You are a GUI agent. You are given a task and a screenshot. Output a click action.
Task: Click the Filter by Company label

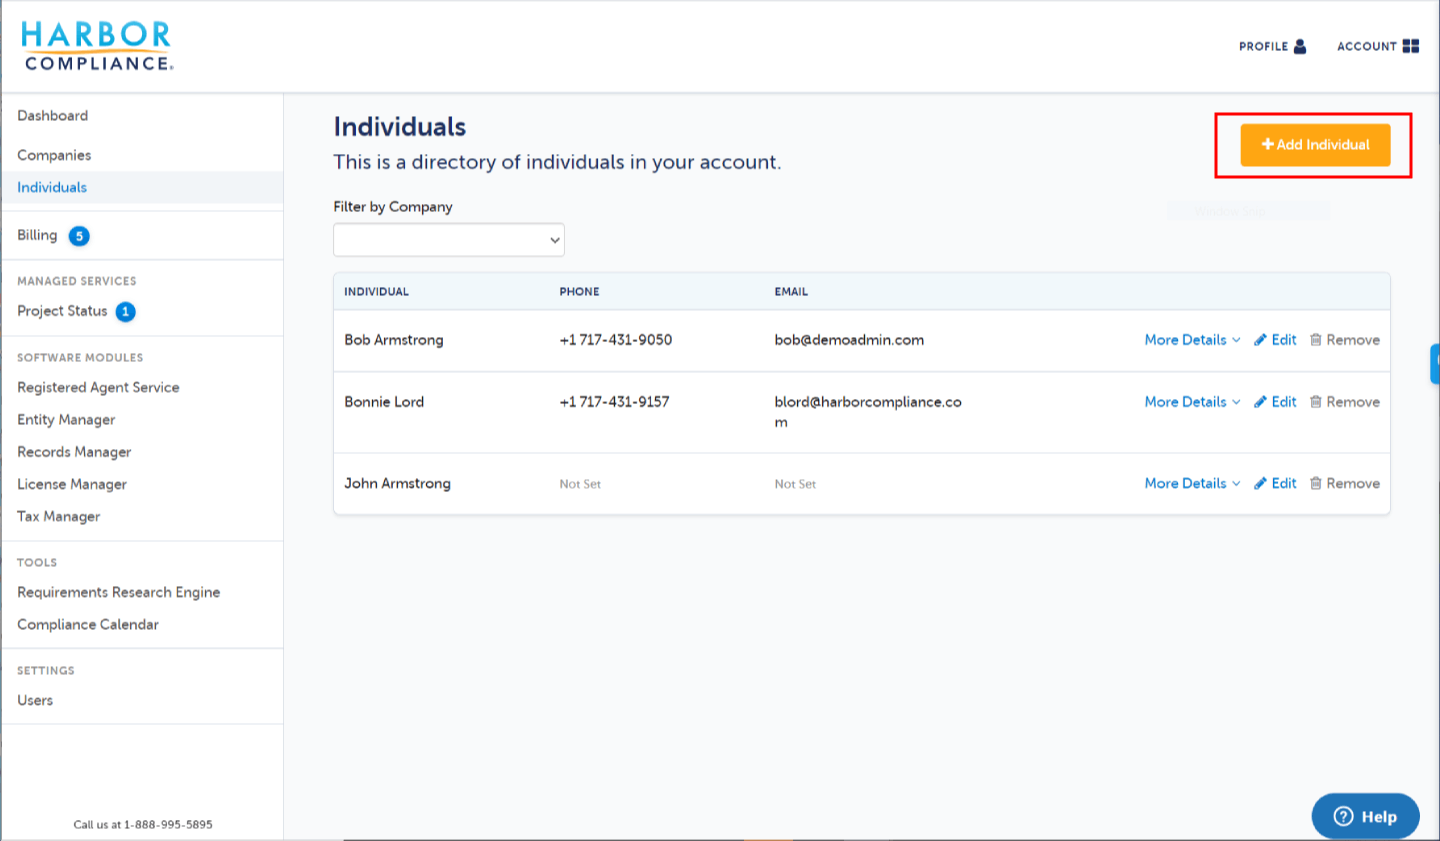click(x=393, y=207)
